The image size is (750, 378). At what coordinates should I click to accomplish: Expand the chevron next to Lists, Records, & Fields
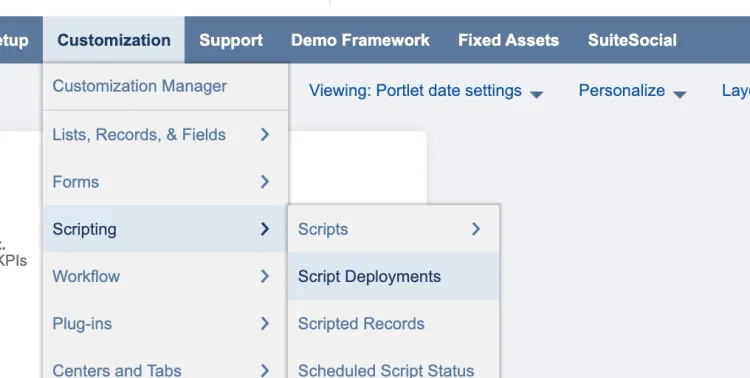(265, 135)
